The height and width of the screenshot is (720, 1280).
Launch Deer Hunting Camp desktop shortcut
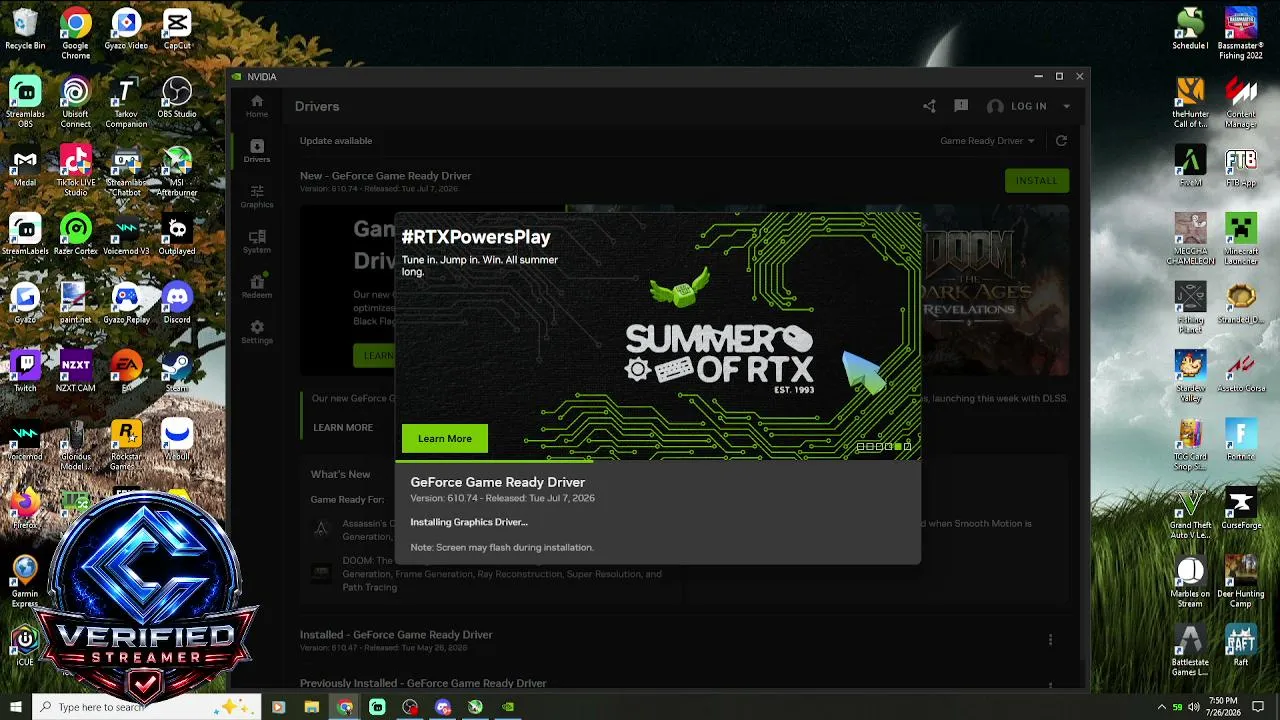(x=1241, y=581)
